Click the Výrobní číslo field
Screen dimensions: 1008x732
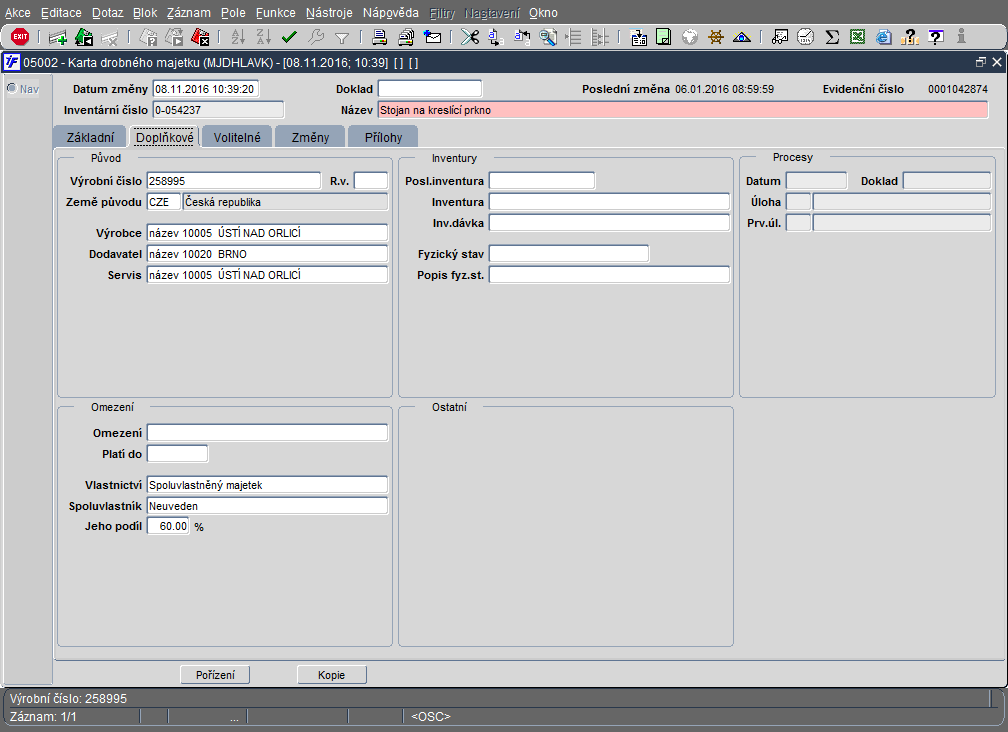pos(233,181)
